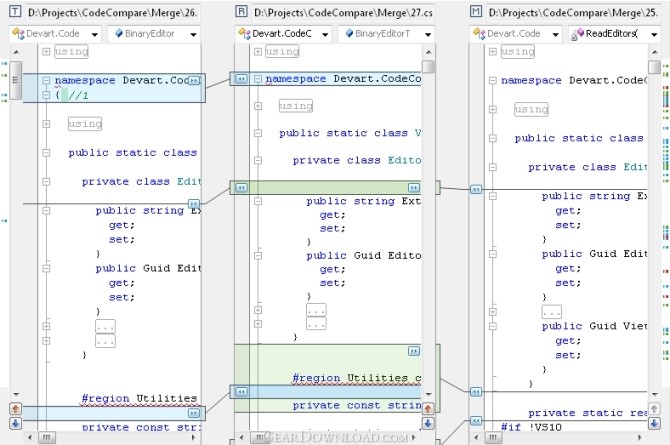This screenshot has width=670, height=445.
Task: Click copy-left arrow beside middle namespace line
Action: pos(241,79)
